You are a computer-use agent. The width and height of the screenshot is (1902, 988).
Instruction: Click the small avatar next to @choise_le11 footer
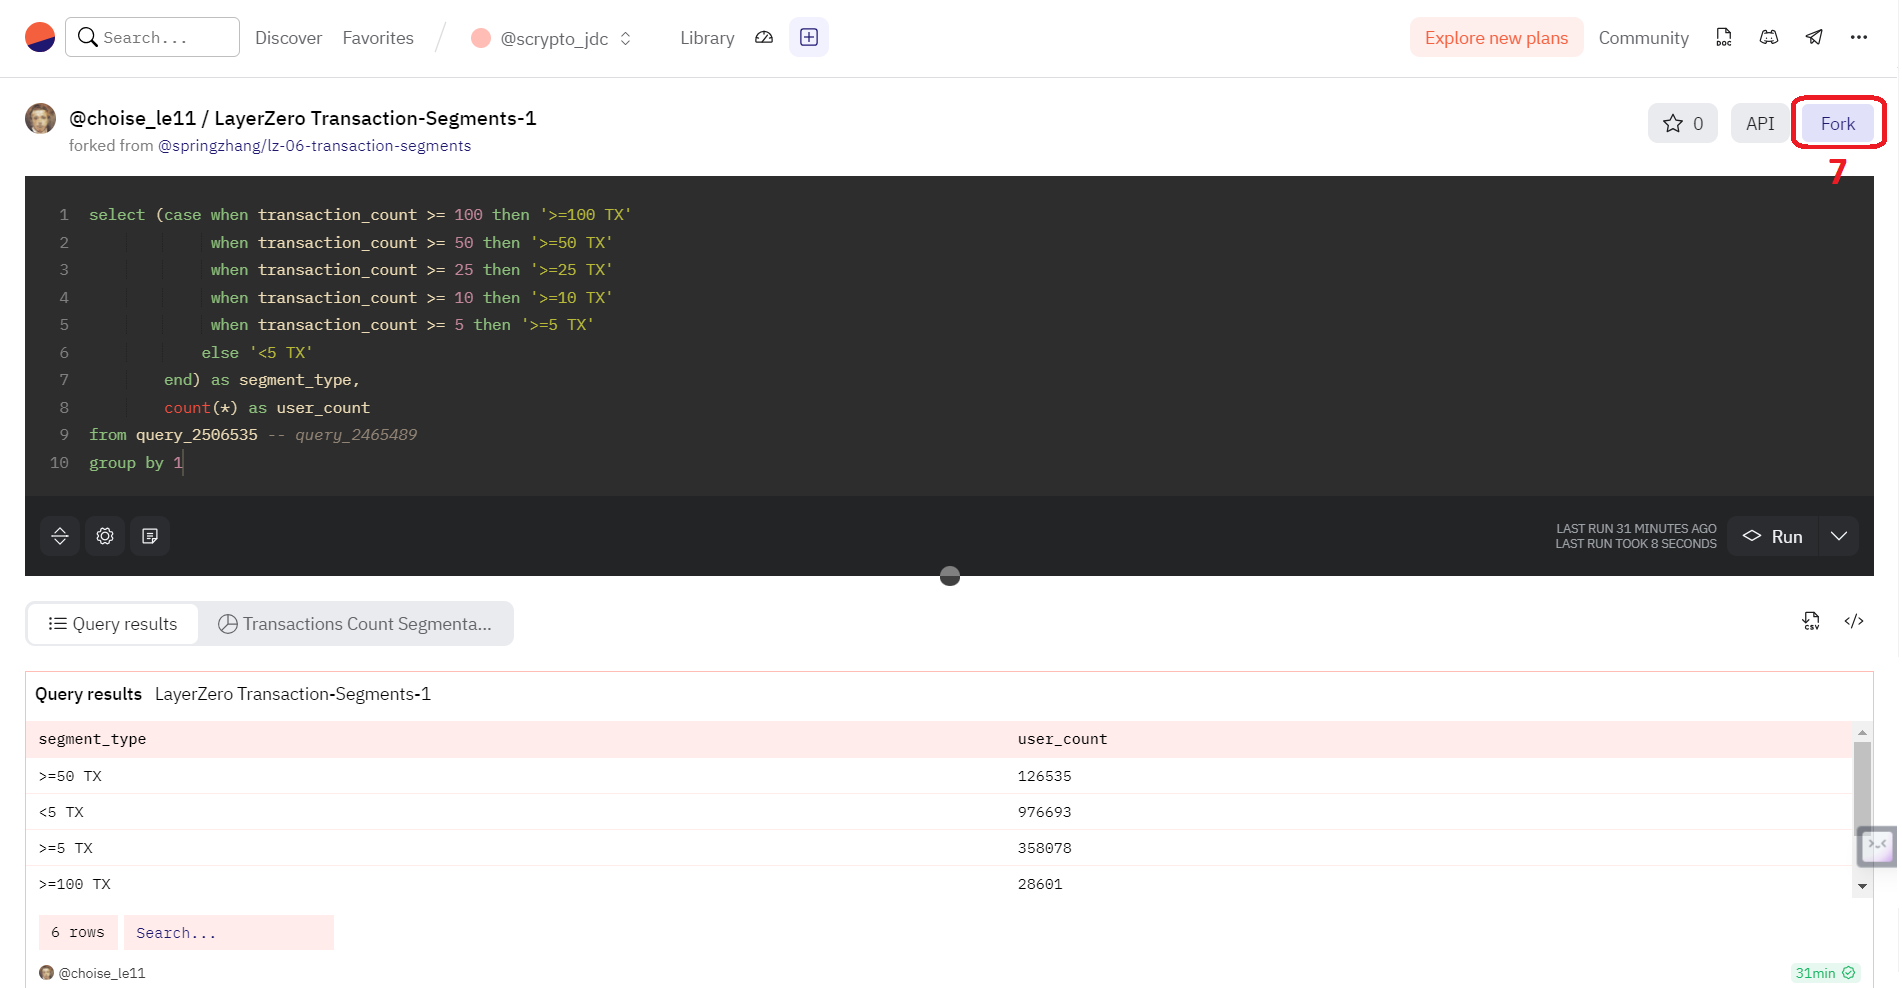click(x=46, y=973)
